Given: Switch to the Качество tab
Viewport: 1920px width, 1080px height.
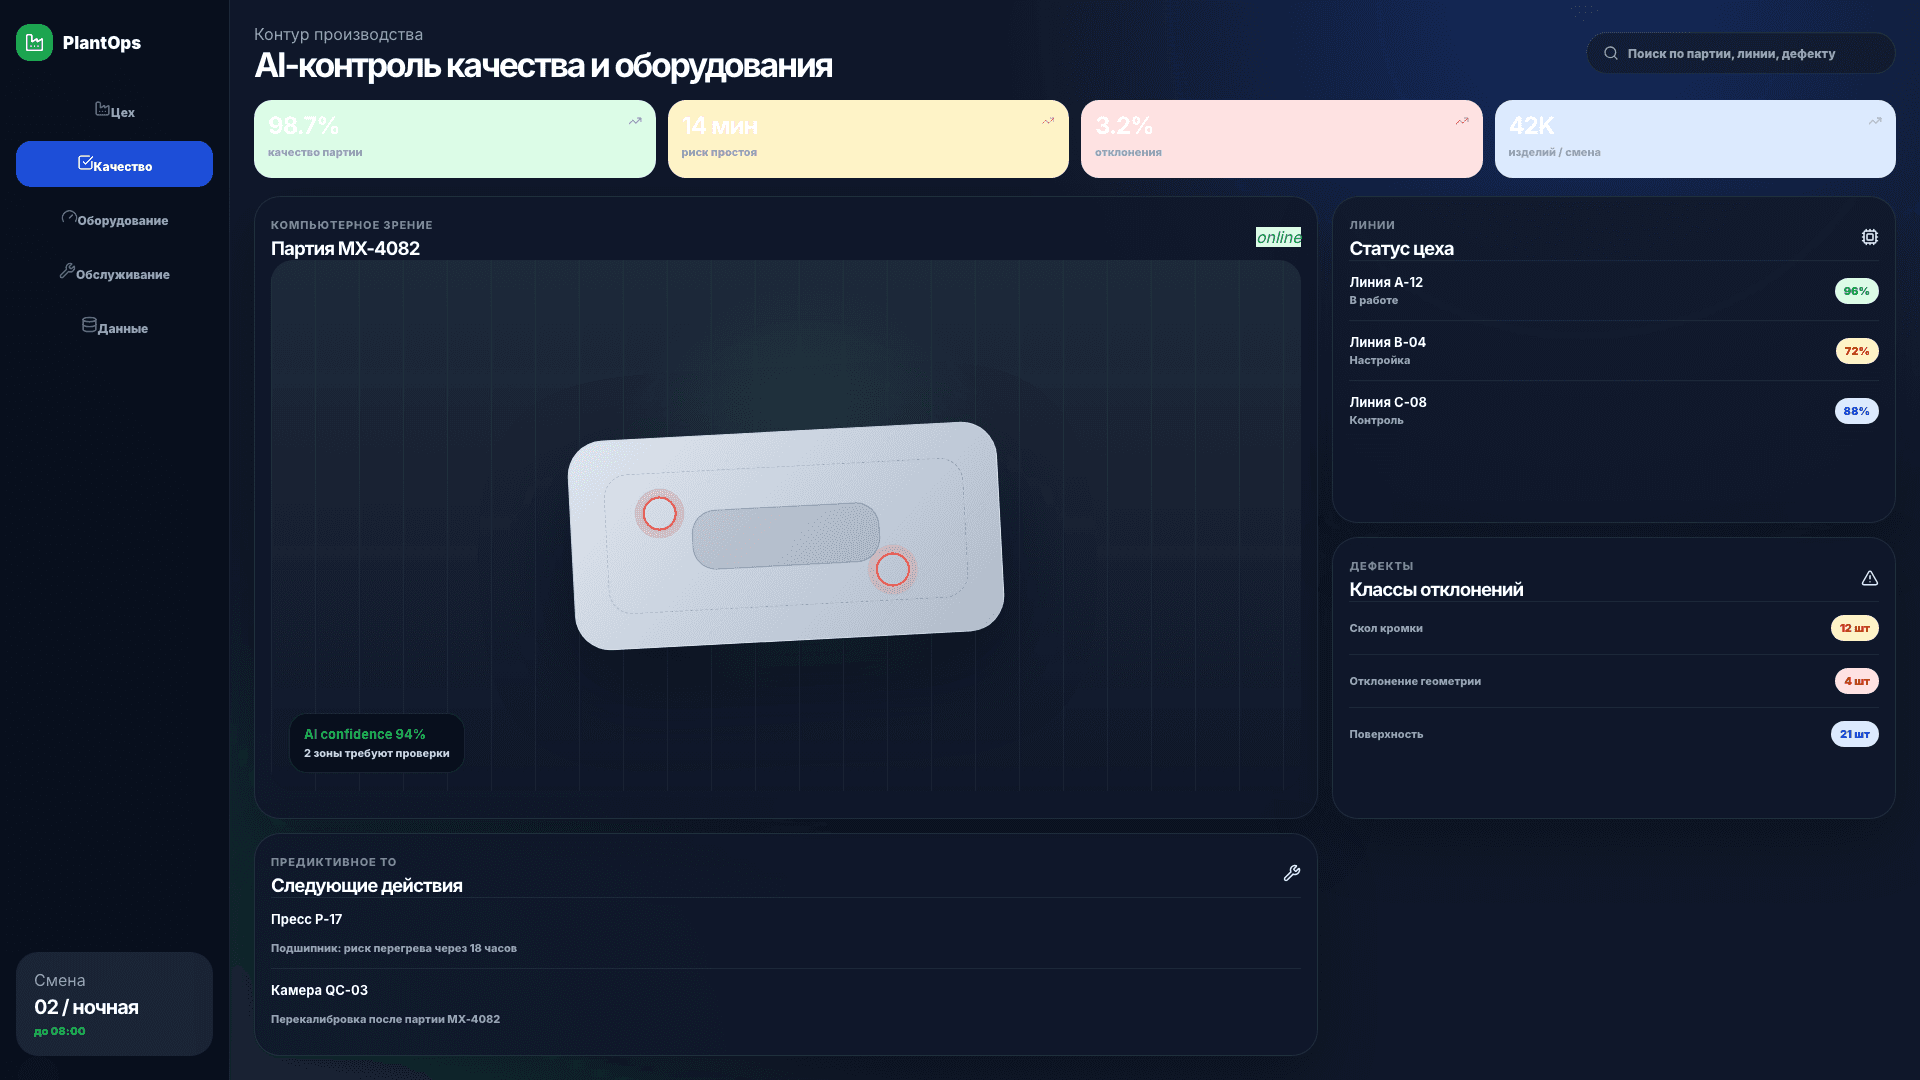Looking at the screenshot, I should 114,164.
